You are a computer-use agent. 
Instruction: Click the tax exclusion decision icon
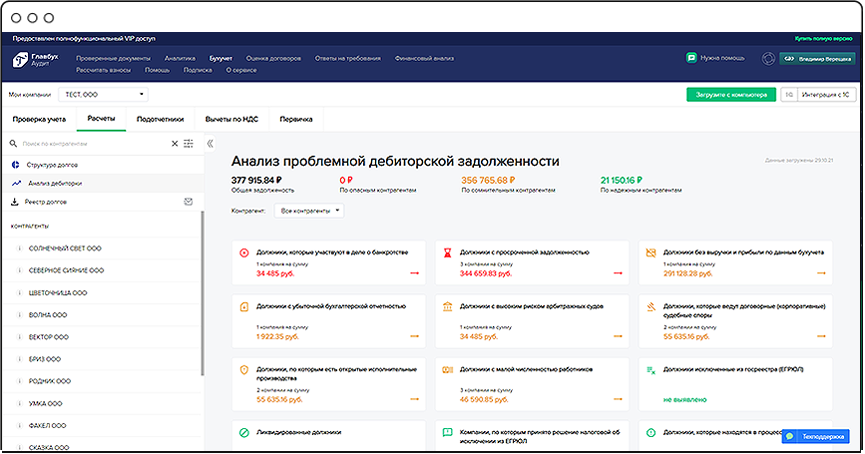447,432
